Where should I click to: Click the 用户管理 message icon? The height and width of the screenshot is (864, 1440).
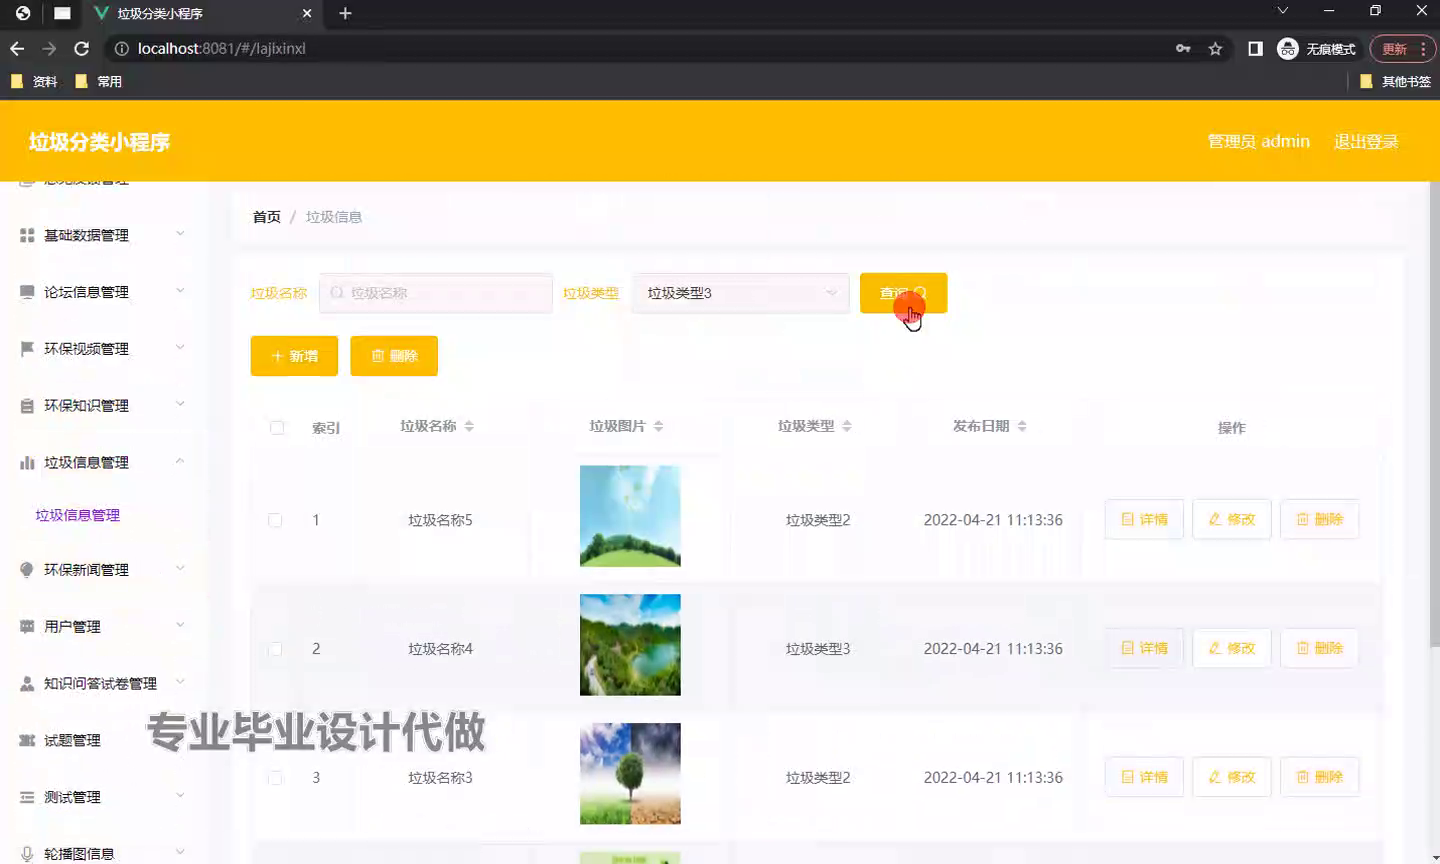pyautogui.click(x=27, y=627)
